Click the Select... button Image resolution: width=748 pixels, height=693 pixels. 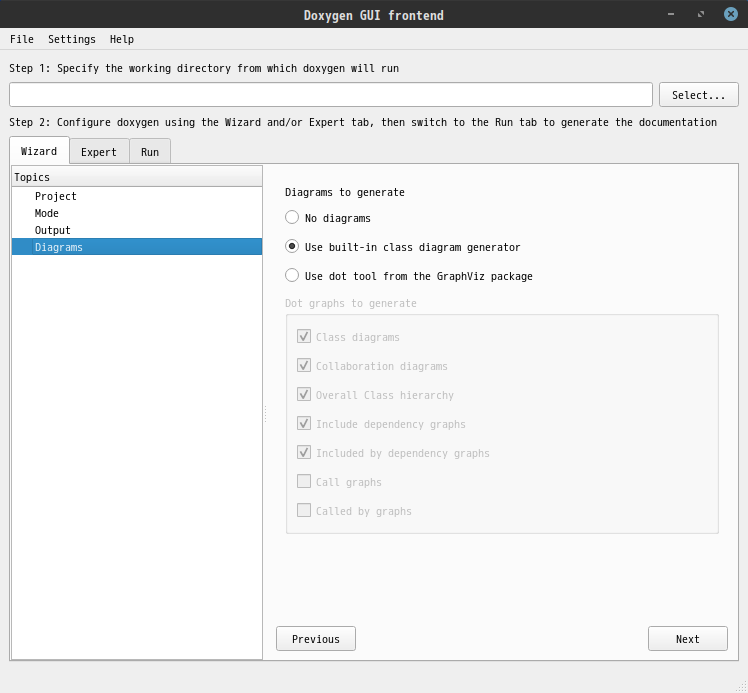point(698,94)
